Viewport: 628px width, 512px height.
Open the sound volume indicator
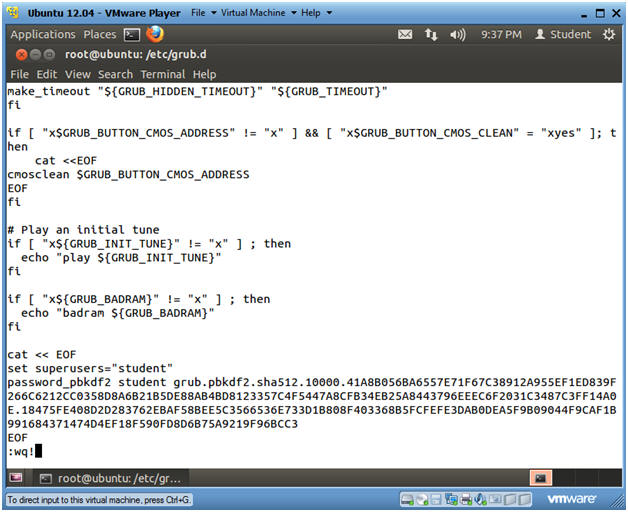point(457,35)
